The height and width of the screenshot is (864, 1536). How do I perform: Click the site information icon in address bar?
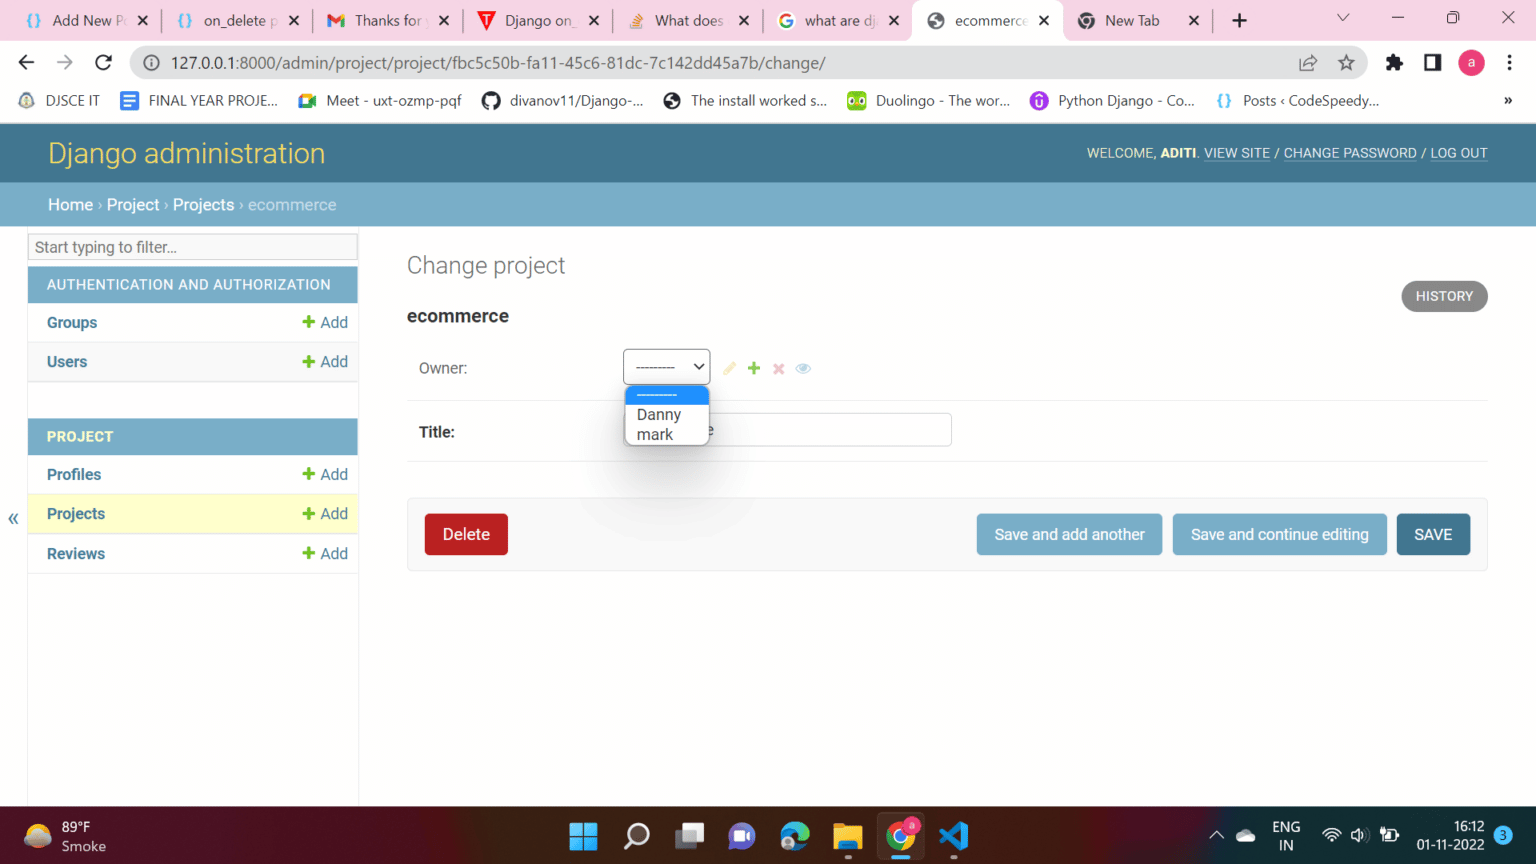pos(150,62)
